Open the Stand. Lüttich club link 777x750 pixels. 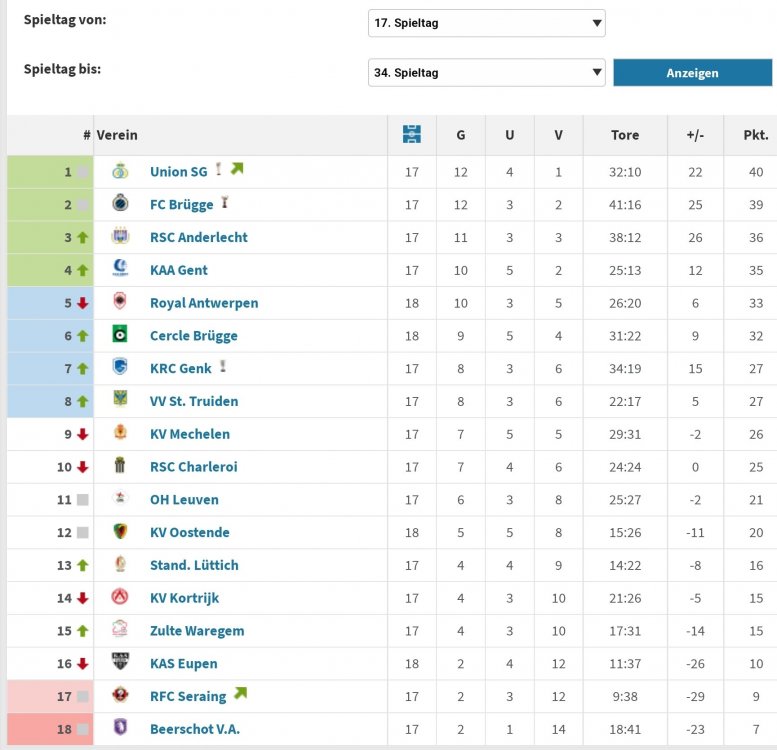(194, 565)
